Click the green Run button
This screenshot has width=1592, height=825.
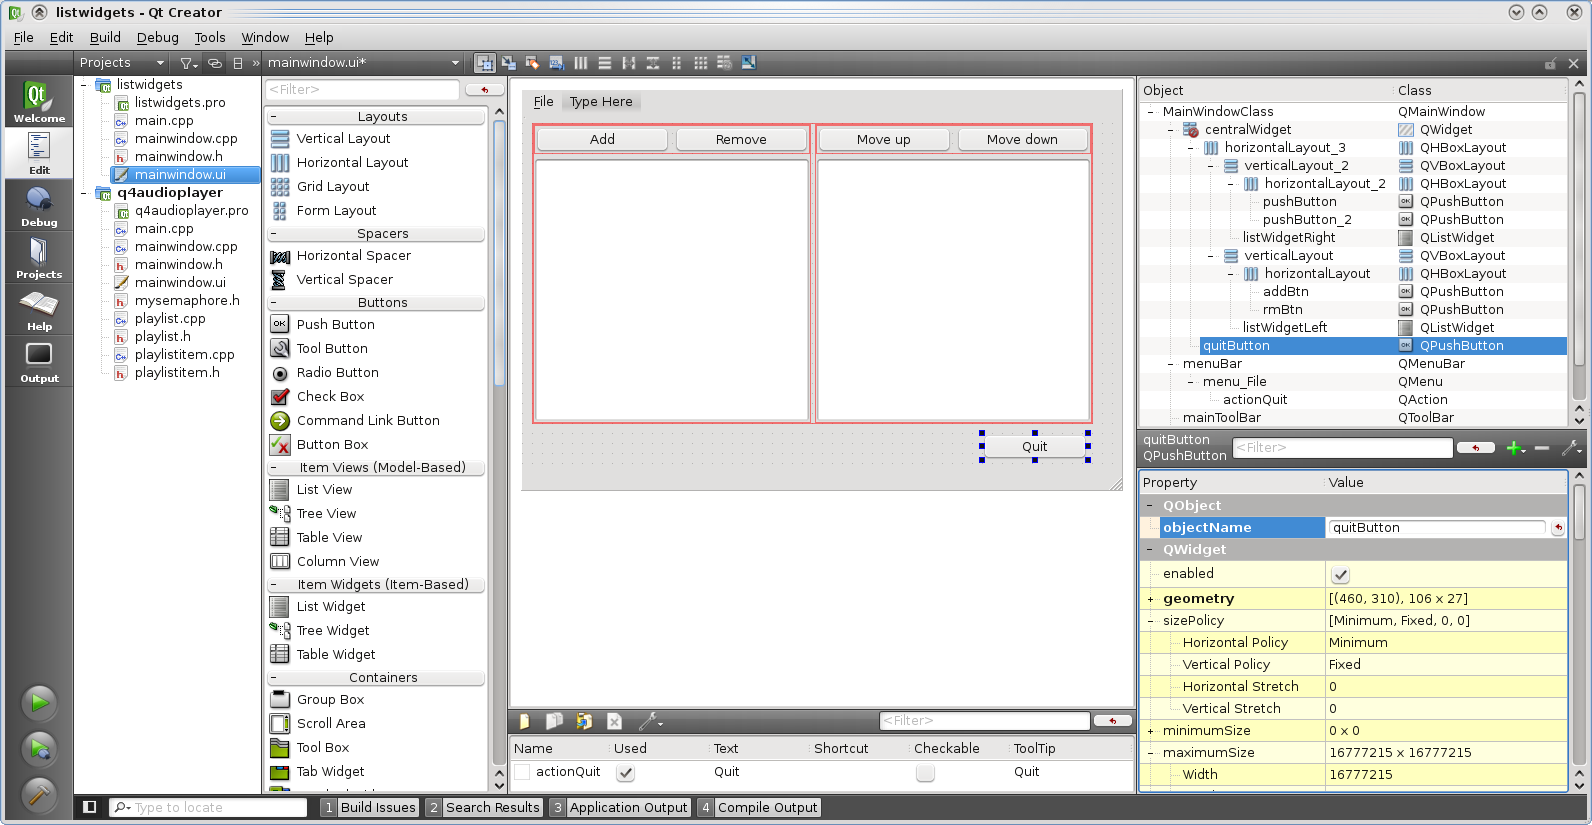[39, 702]
